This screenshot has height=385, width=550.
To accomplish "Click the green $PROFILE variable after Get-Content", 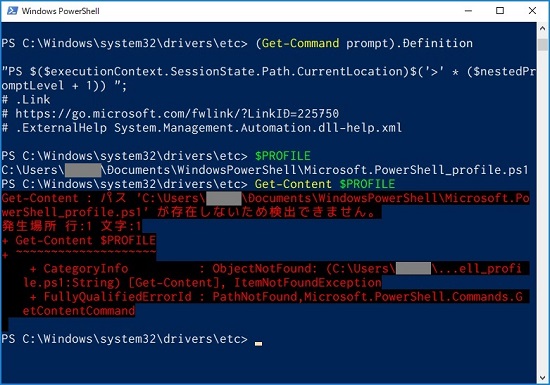I will pyautogui.click(x=367, y=184).
